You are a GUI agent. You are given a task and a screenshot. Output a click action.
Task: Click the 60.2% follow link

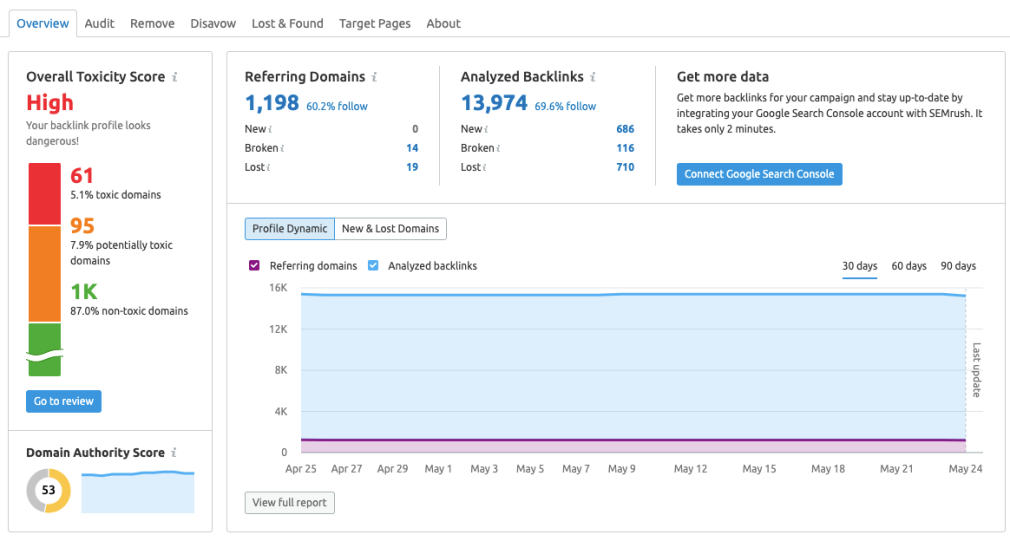coord(337,106)
